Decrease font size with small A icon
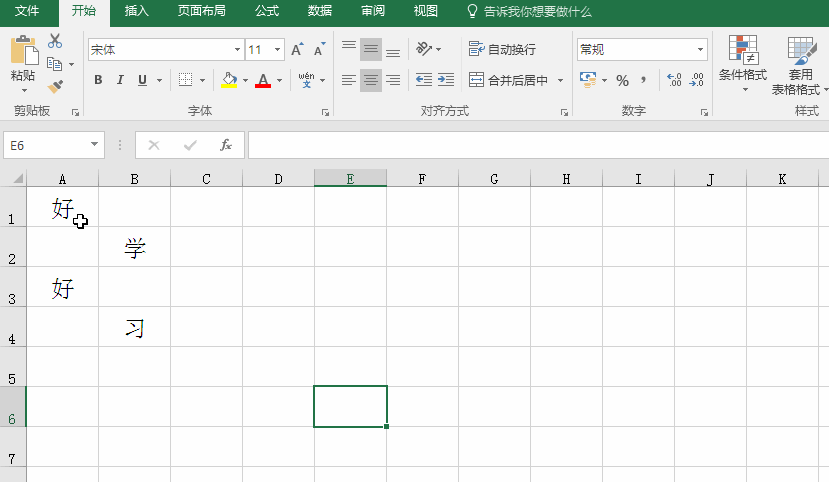This screenshot has height=482, width=829. pos(319,49)
